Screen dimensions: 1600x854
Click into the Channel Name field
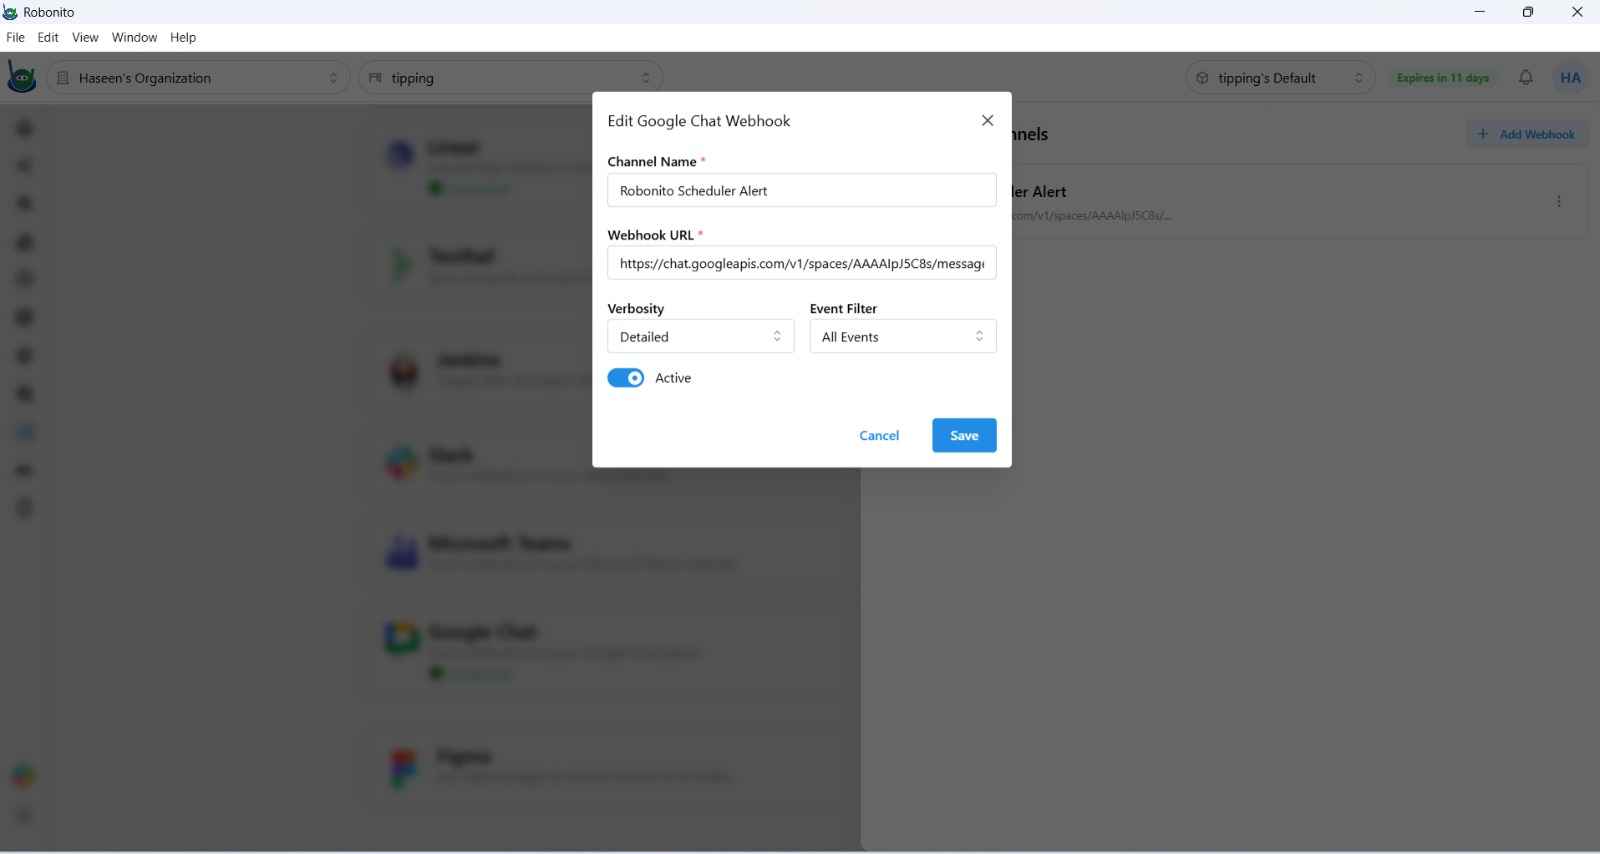pos(802,190)
